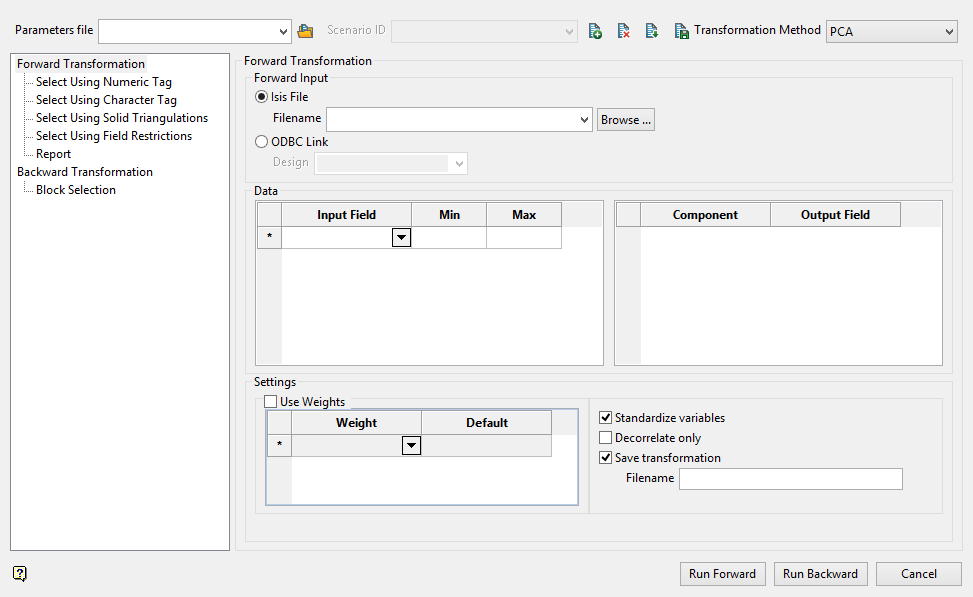This screenshot has width=973, height=597.
Task: Open Select Using Solid Triangulations tree item
Action: pyautogui.click(x=122, y=118)
